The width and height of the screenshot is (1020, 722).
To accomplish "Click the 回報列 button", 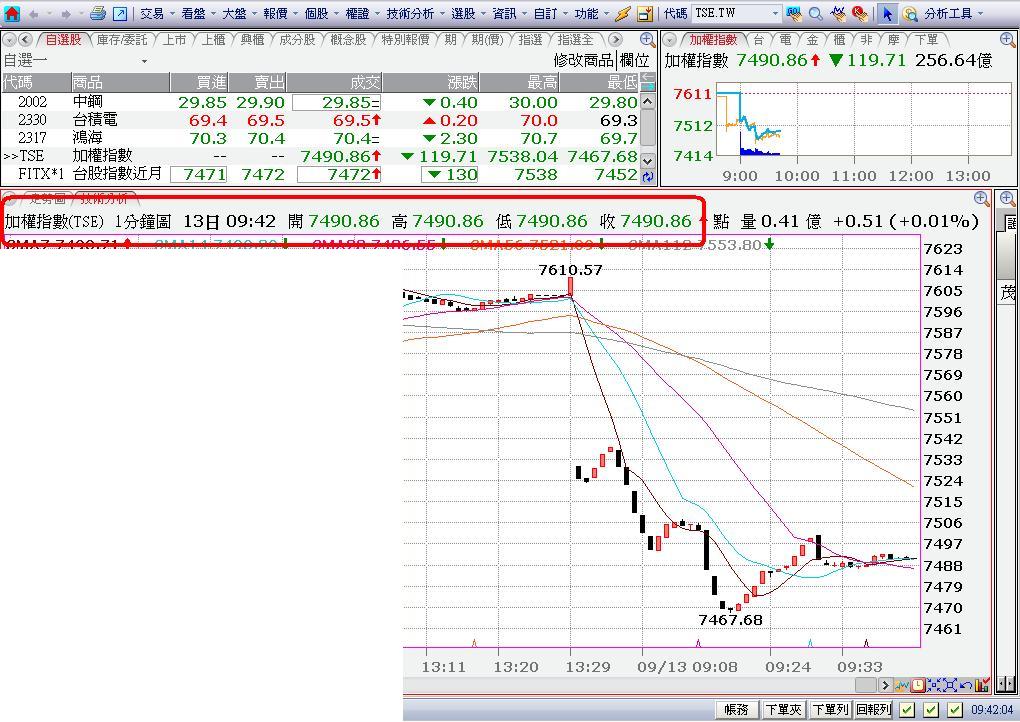I will (874, 710).
